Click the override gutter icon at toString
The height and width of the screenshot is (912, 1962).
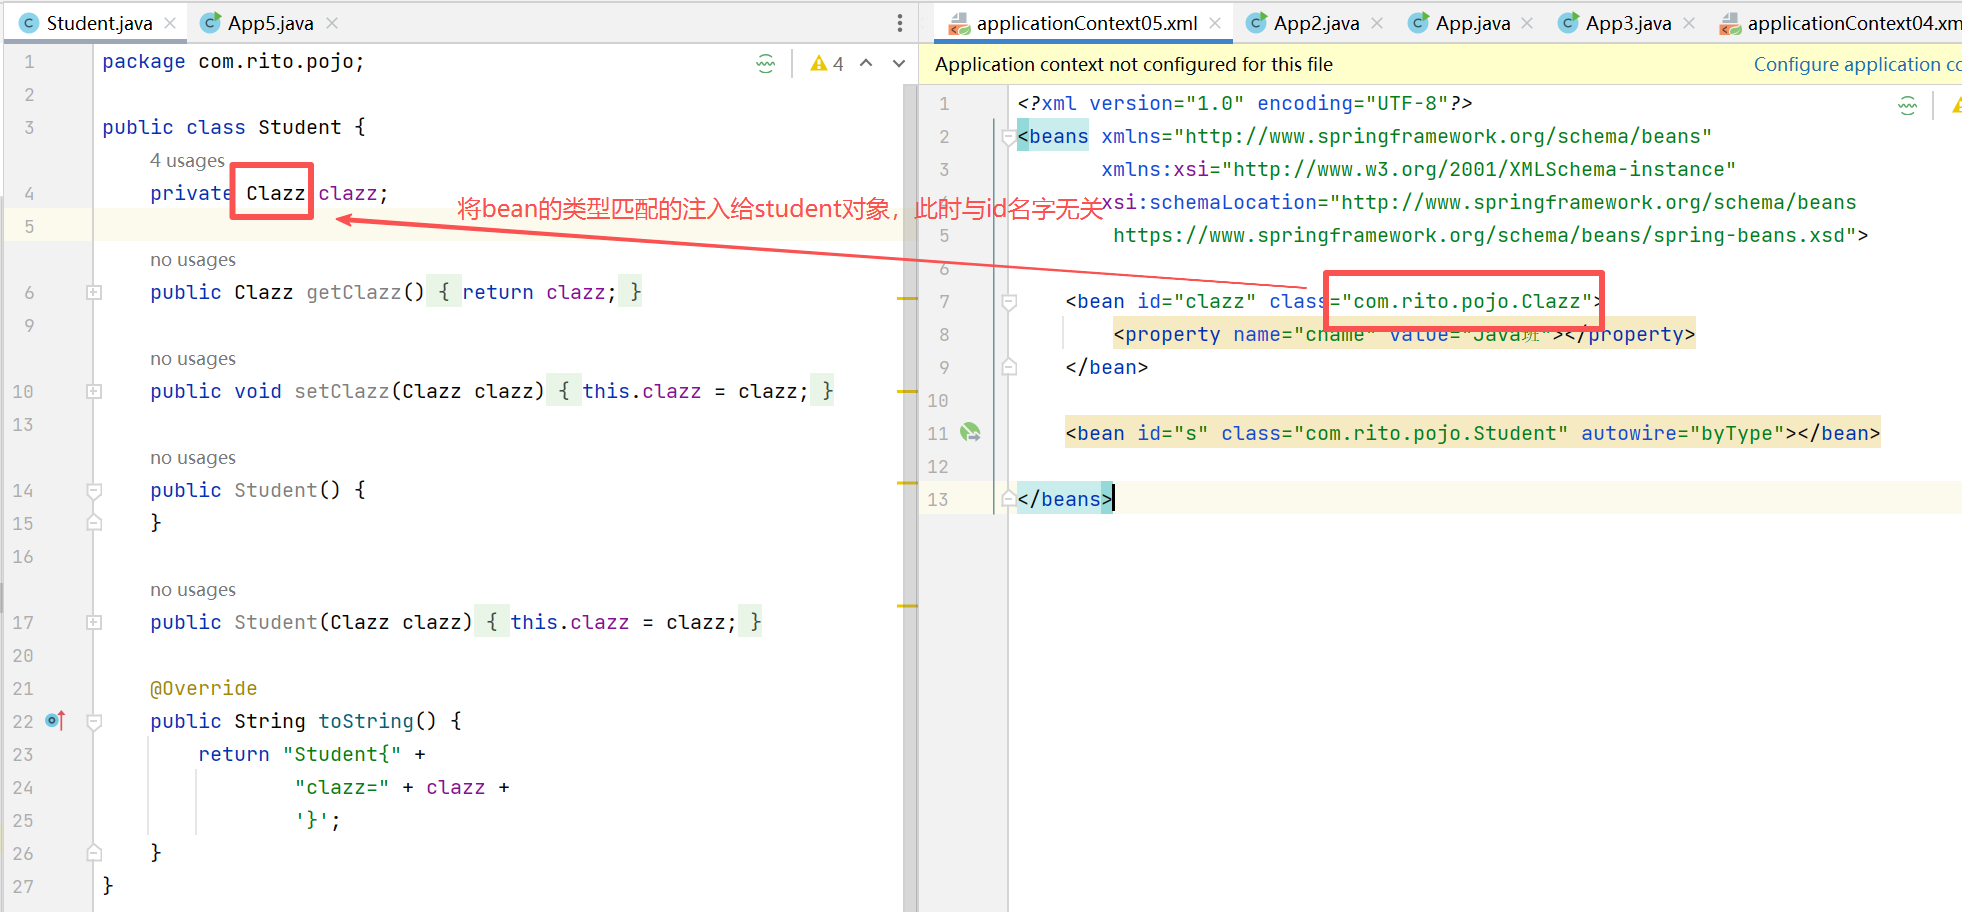(56, 720)
